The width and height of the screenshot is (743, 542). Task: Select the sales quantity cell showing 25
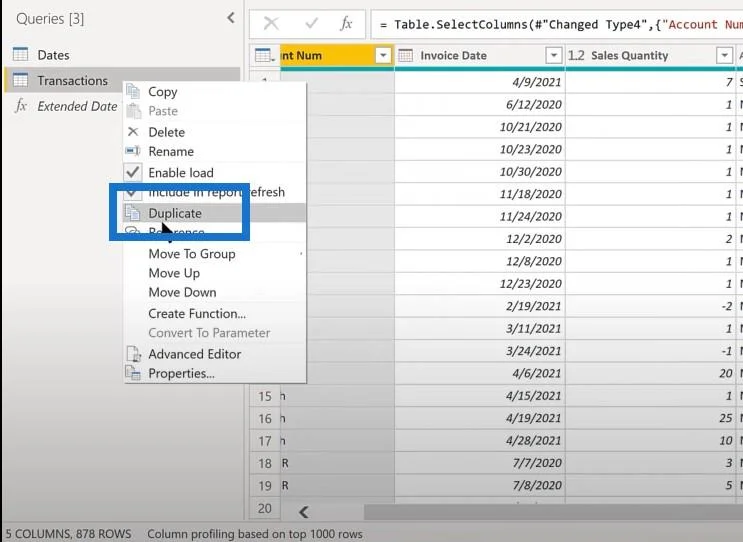pyautogui.click(x=650, y=418)
